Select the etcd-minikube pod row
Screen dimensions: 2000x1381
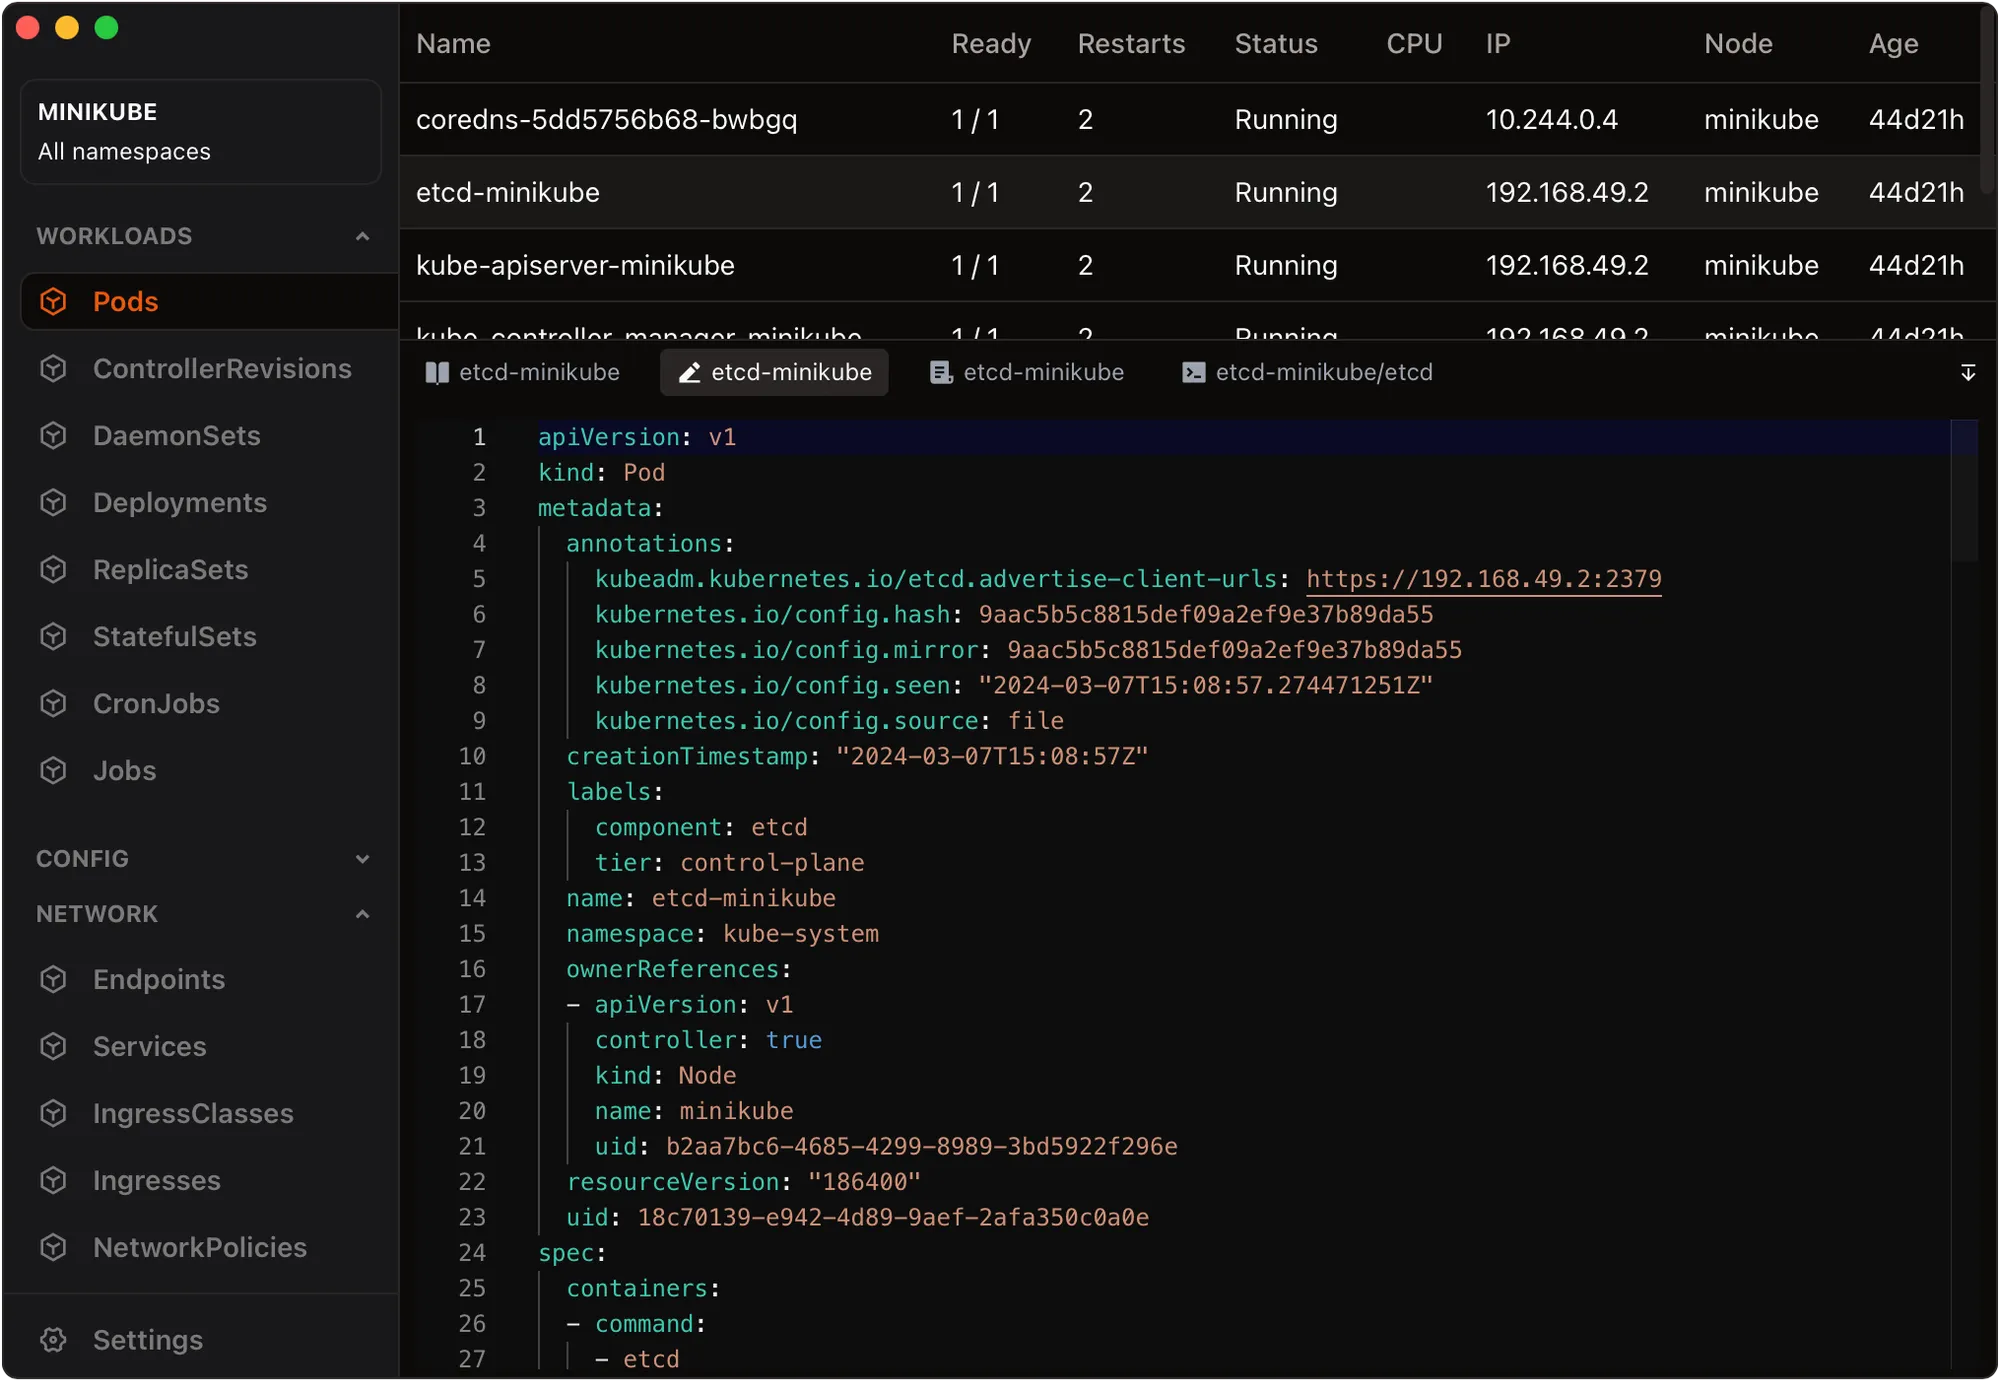coord(1190,192)
